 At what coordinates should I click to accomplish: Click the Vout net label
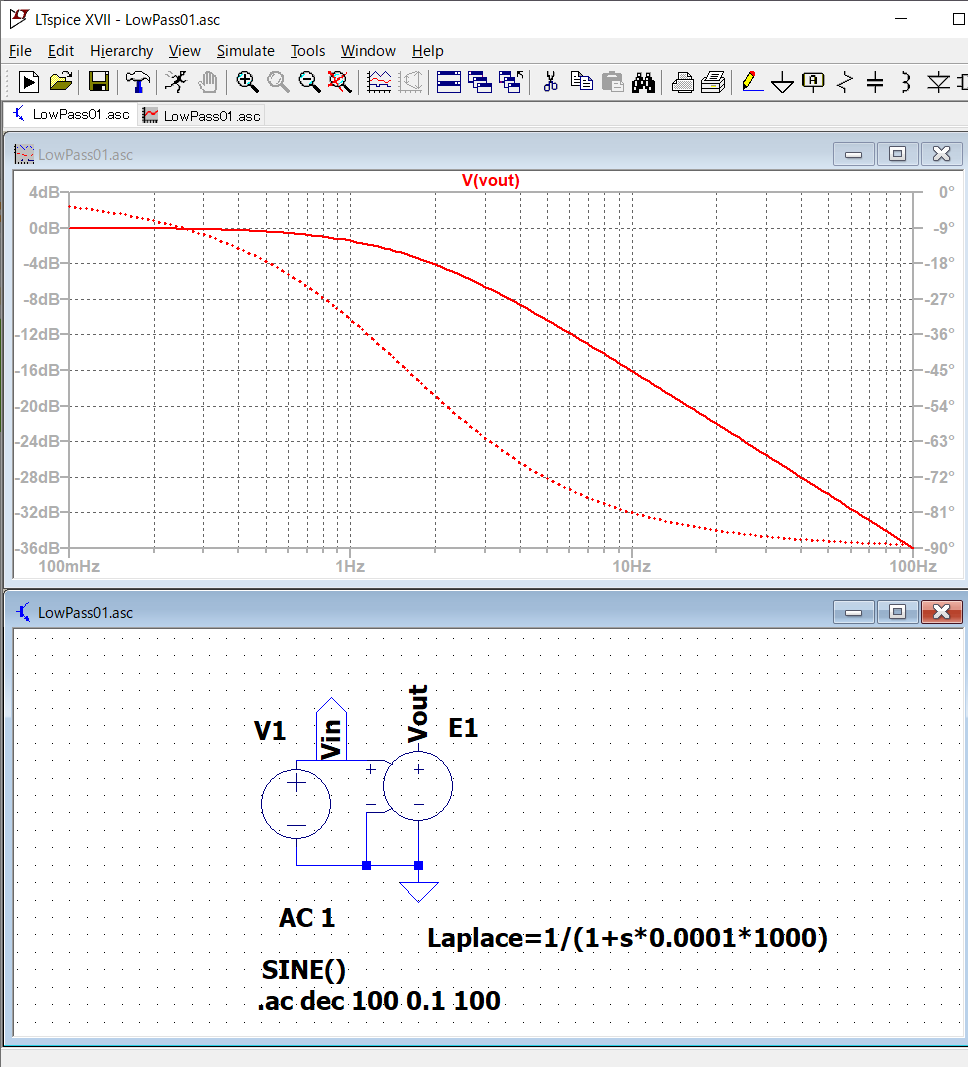[418, 714]
